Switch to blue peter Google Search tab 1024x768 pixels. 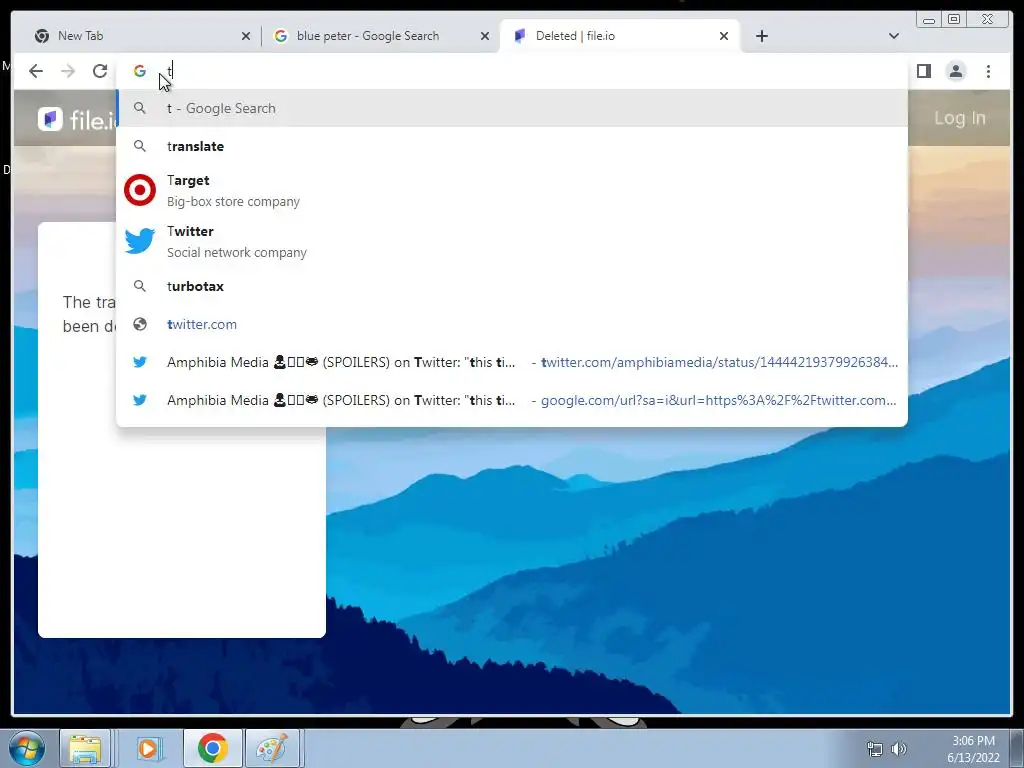coord(381,36)
